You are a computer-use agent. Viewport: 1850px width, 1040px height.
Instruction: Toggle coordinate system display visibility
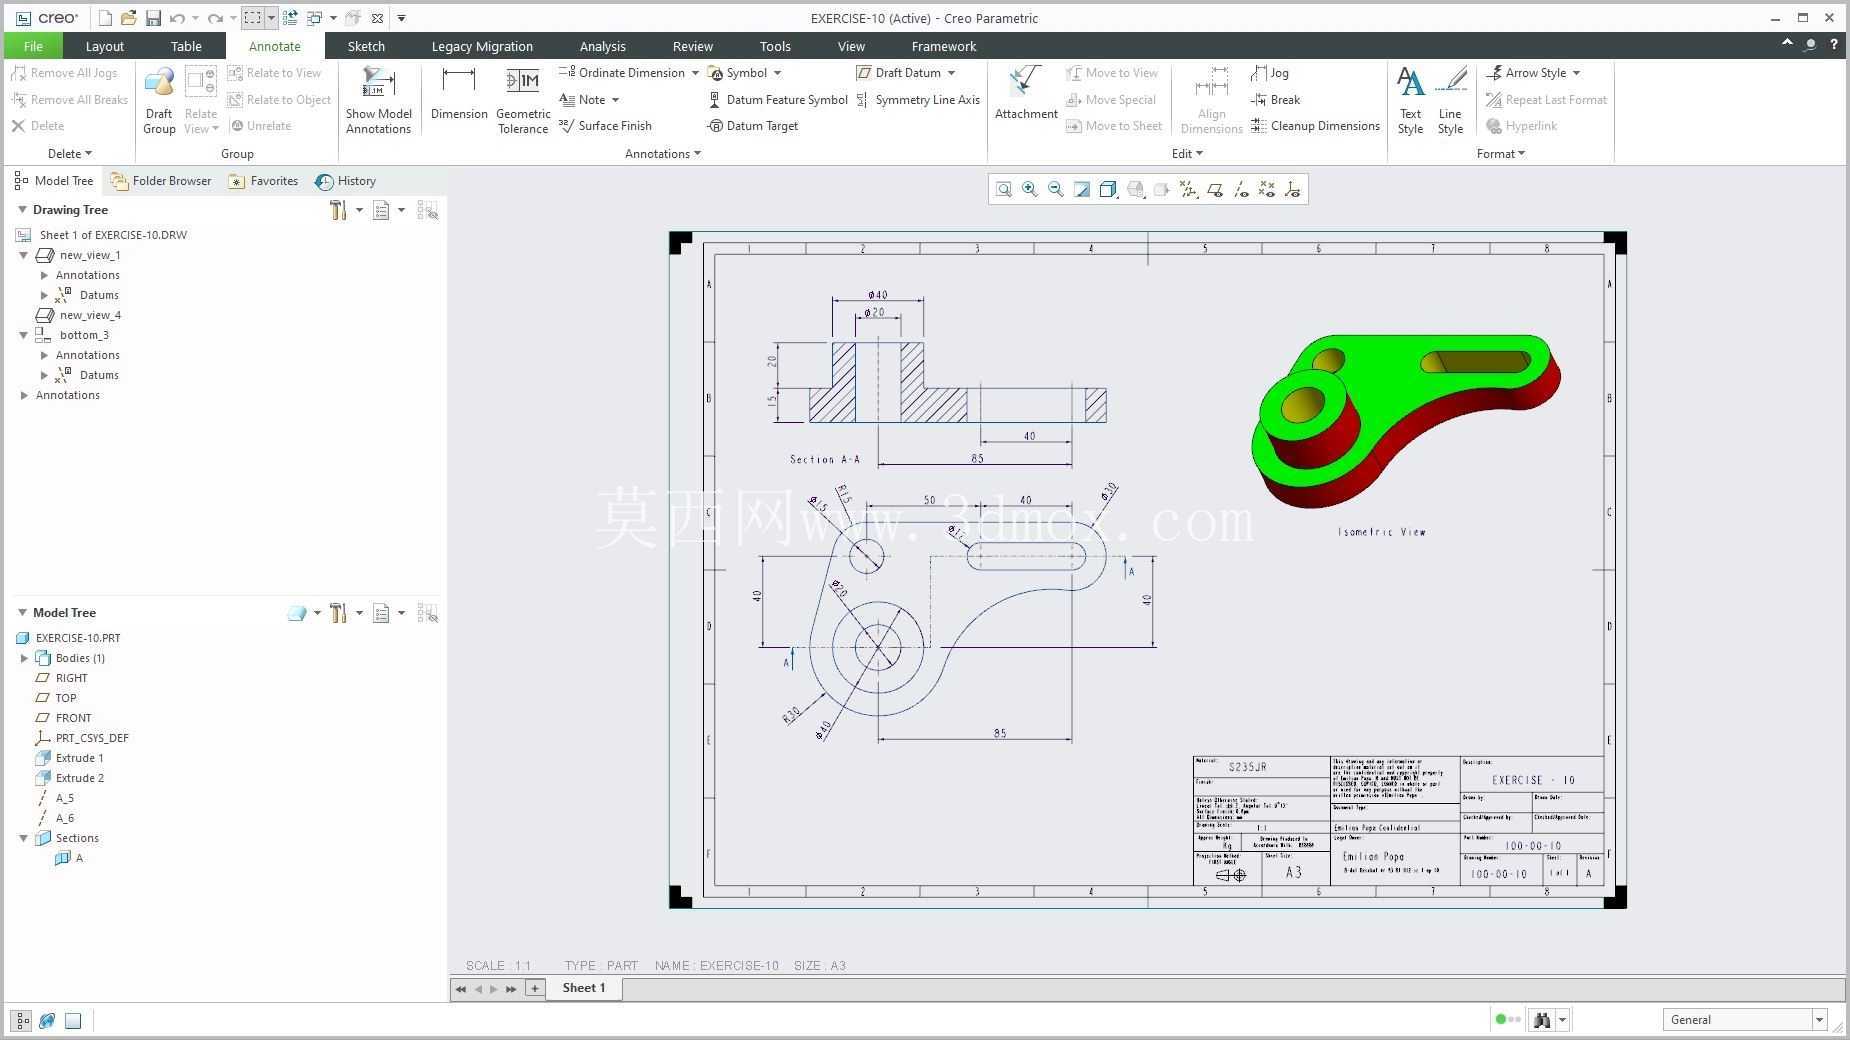[1292, 189]
